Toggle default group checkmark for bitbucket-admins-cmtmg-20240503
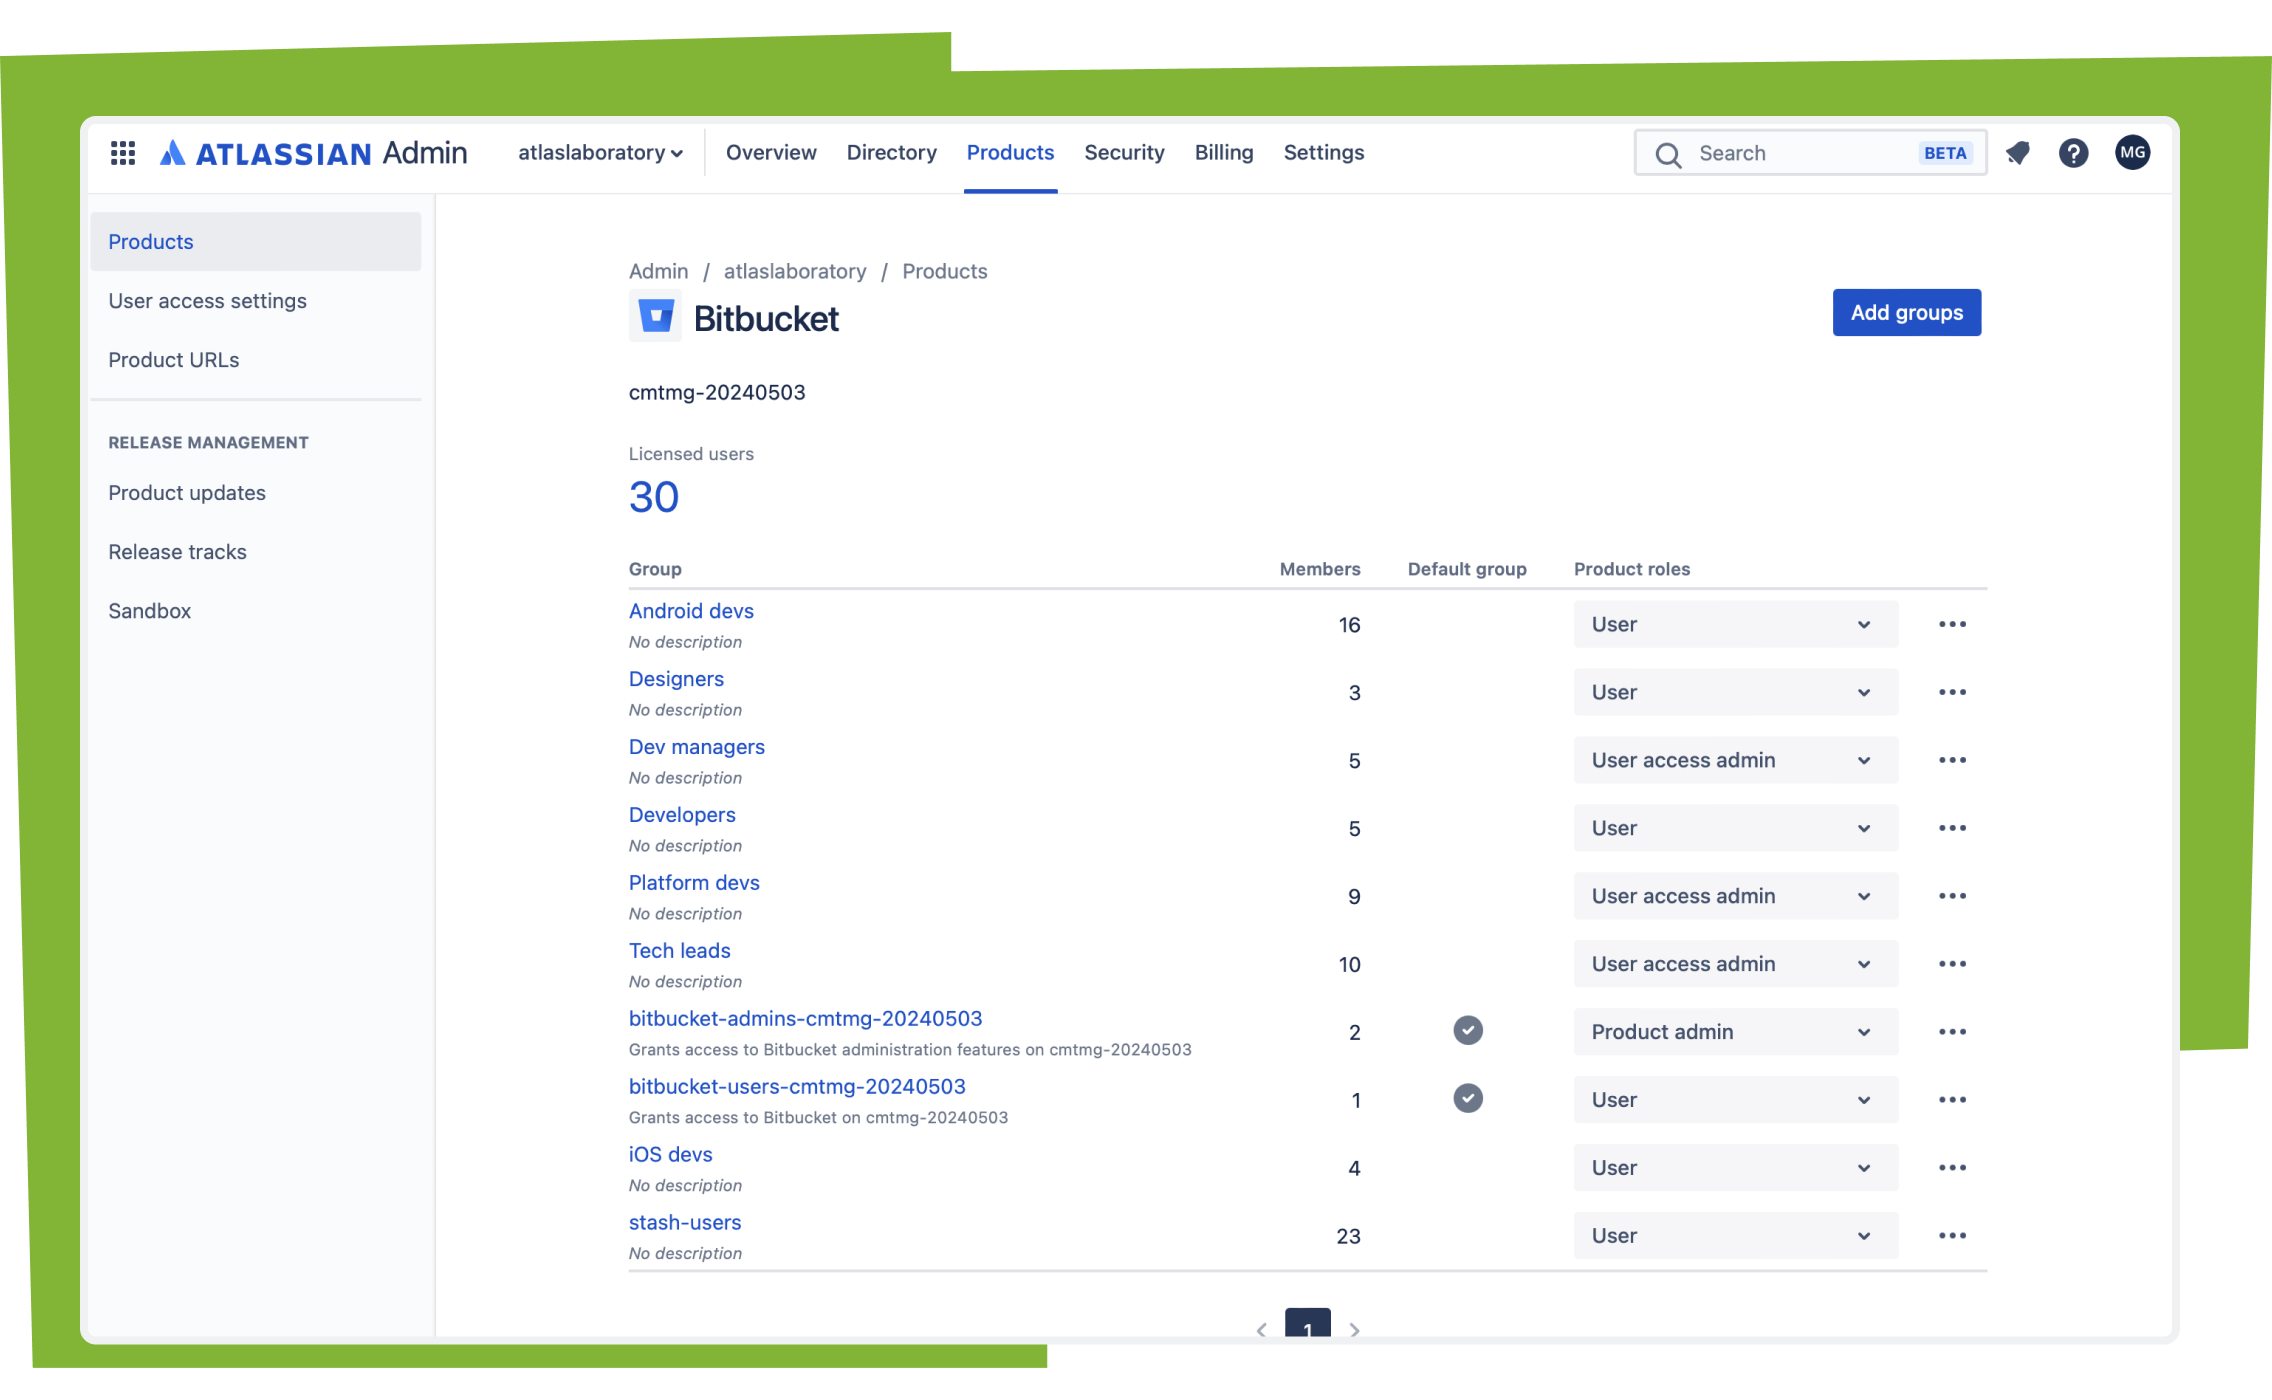2272x1400 pixels. pyautogui.click(x=1467, y=1030)
